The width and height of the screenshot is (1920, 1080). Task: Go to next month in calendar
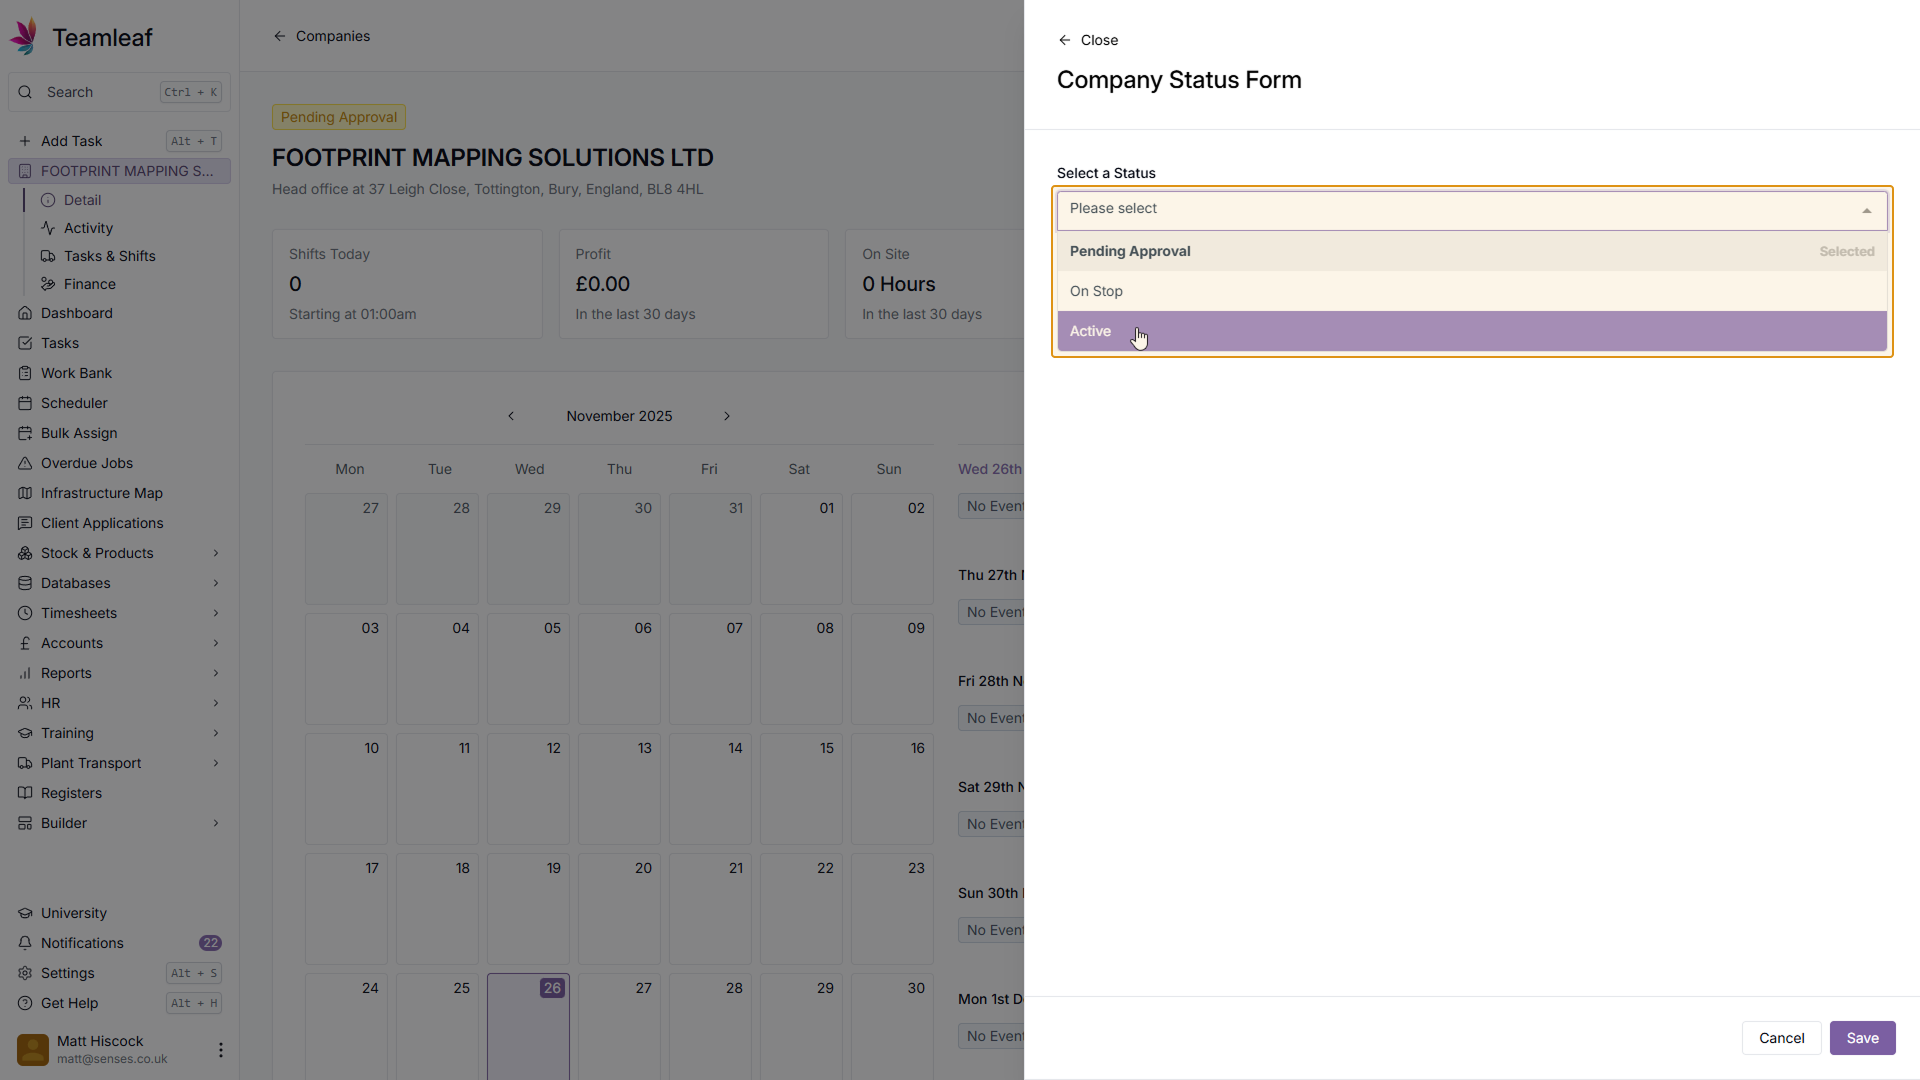(727, 416)
